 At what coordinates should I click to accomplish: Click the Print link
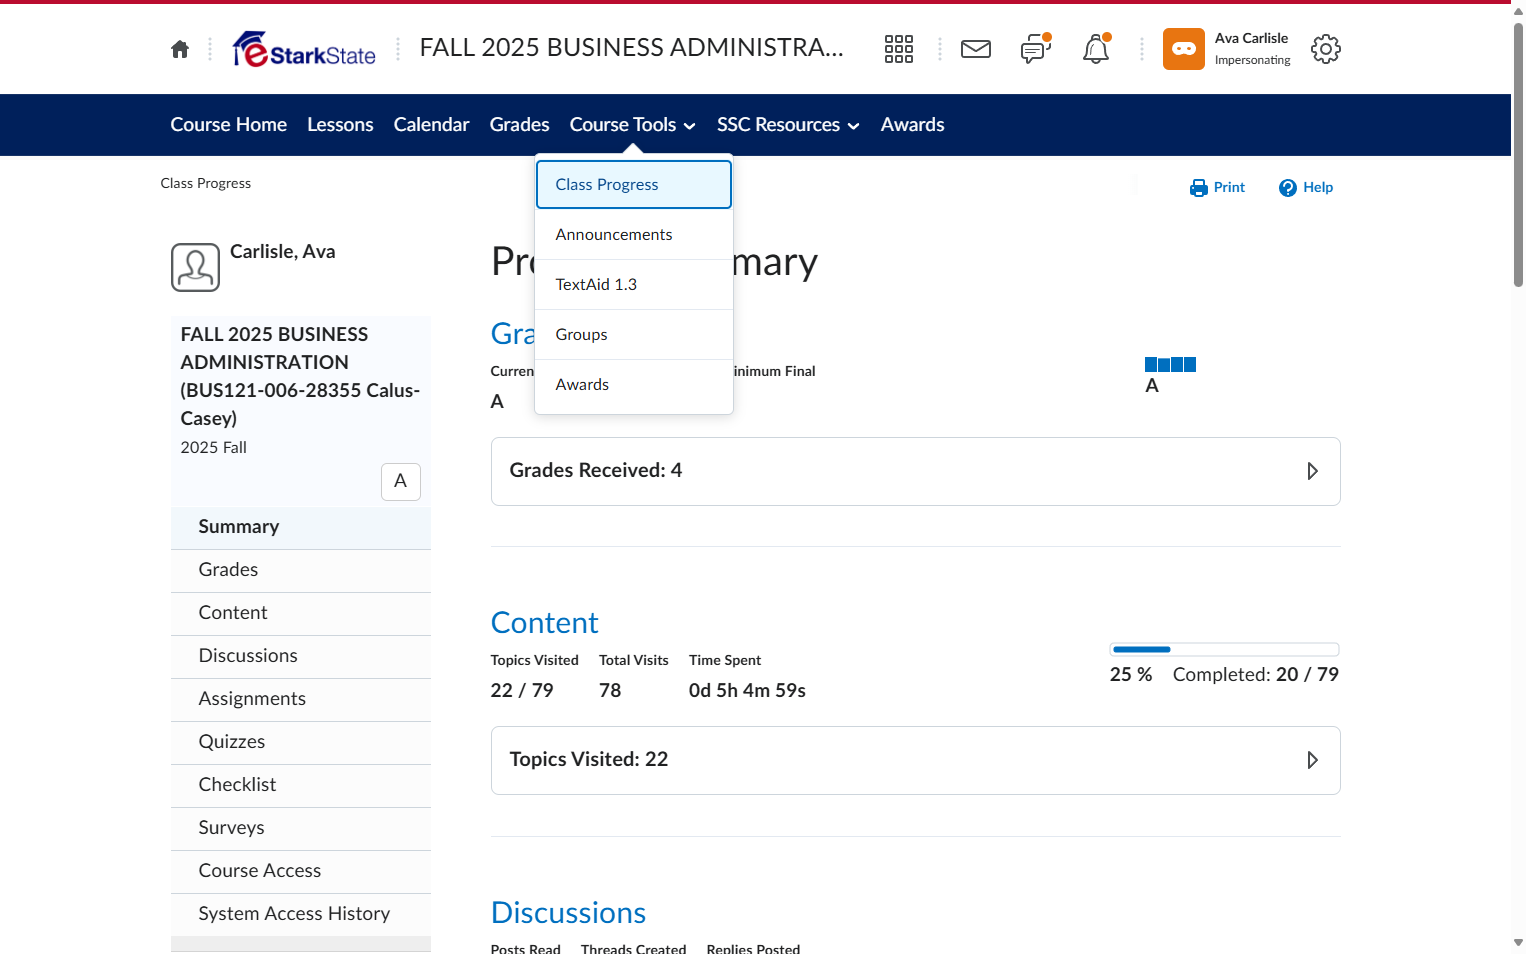pos(1217,187)
